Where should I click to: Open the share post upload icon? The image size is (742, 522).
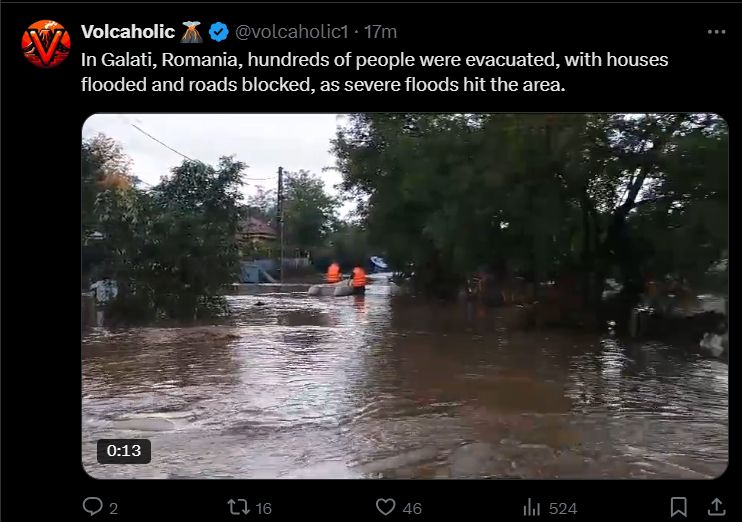coord(716,507)
